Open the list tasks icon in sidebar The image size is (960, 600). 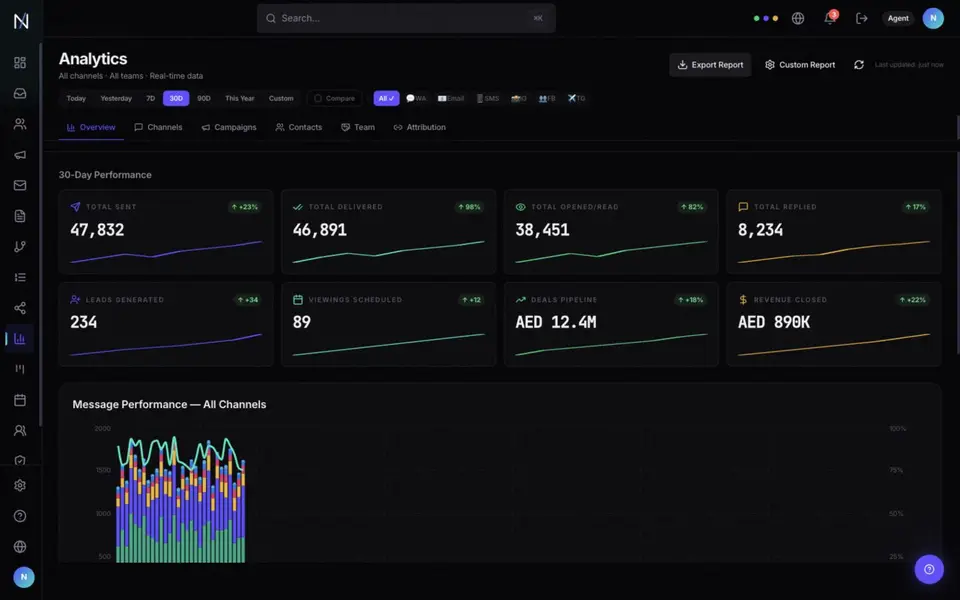(20, 277)
